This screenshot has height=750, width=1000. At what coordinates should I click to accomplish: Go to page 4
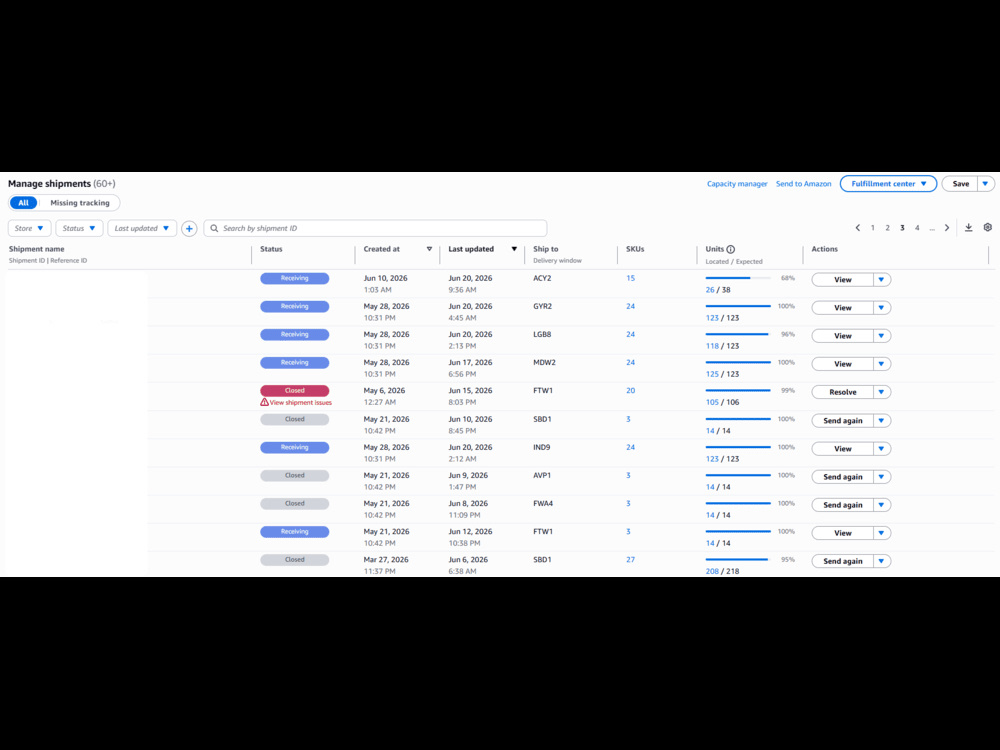point(917,228)
